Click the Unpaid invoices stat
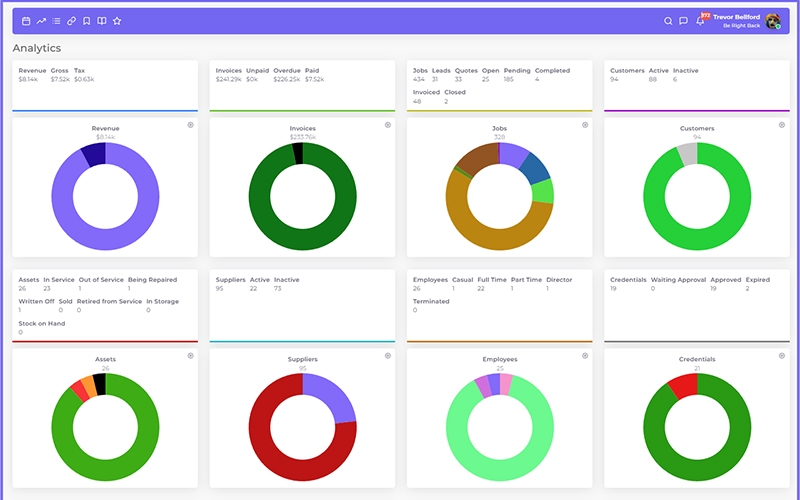The height and width of the screenshot is (500, 800). click(258, 75)
